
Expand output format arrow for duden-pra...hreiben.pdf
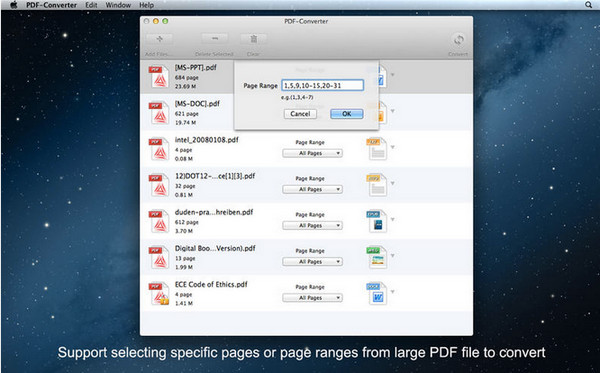(x=393, y=220)
